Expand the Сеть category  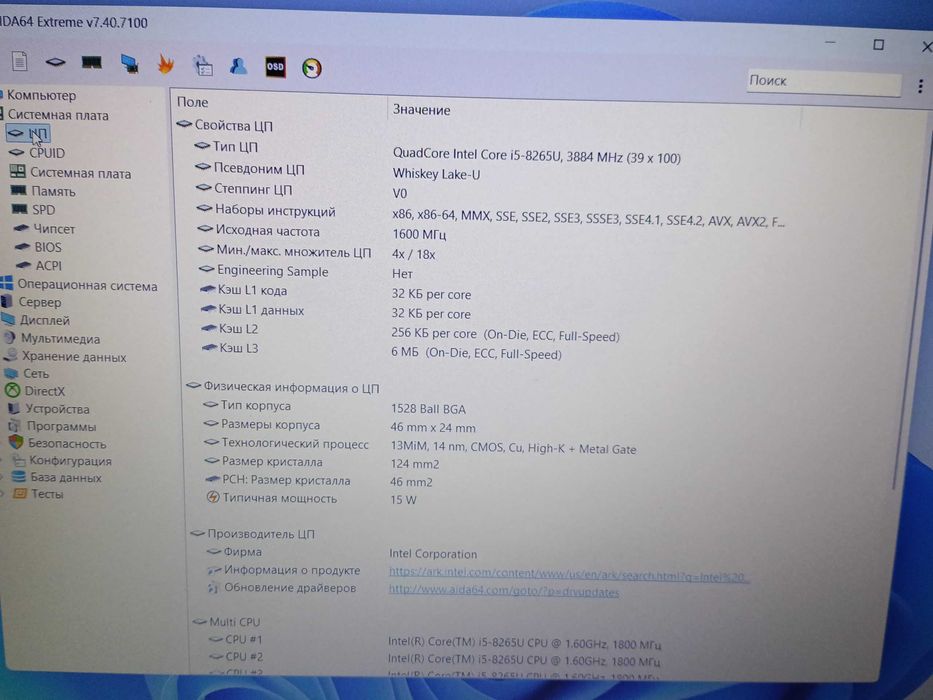36,374
